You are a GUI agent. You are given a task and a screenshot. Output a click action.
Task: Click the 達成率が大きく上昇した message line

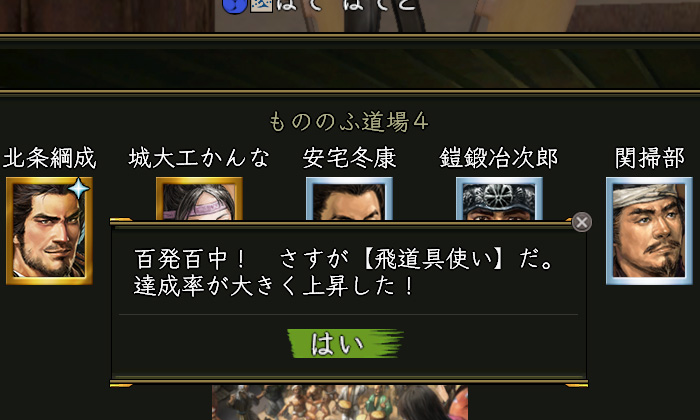tap(275, 286)
